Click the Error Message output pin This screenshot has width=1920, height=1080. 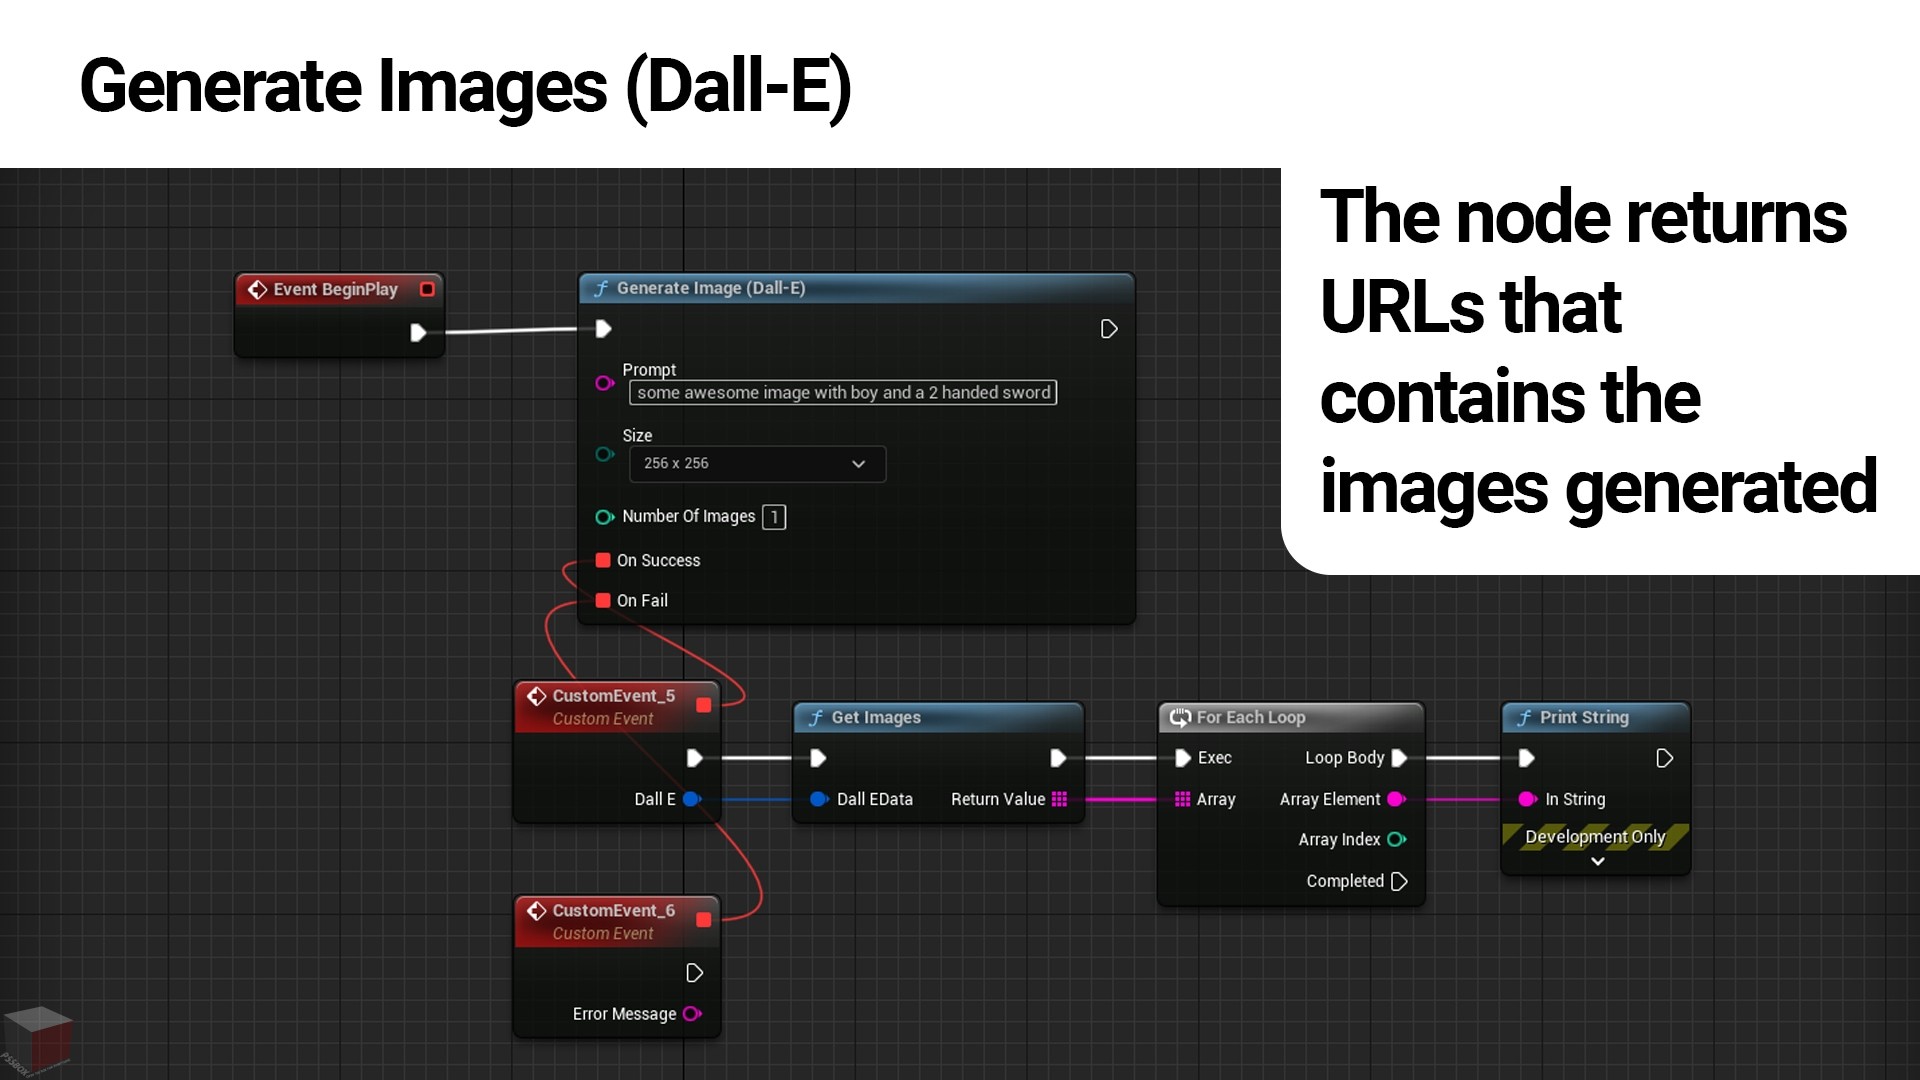[x=692, y=1014]
